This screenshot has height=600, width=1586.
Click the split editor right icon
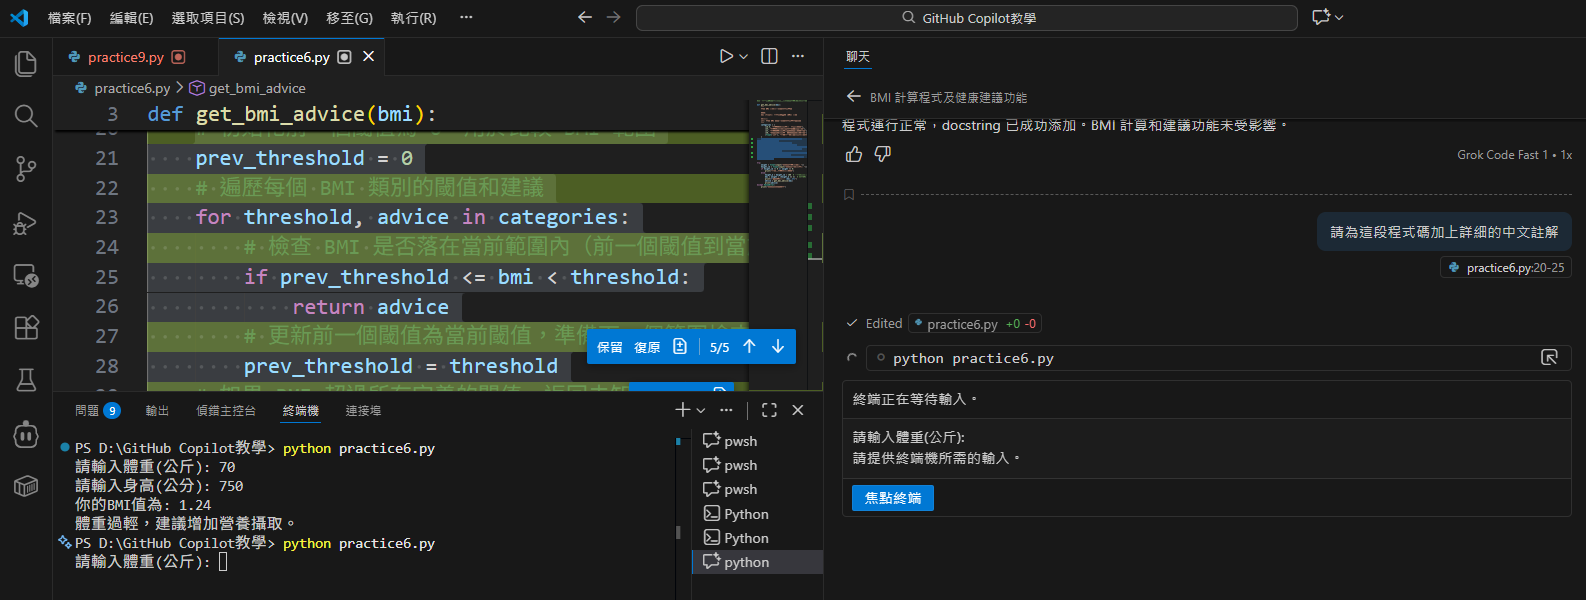pos(769,57)
